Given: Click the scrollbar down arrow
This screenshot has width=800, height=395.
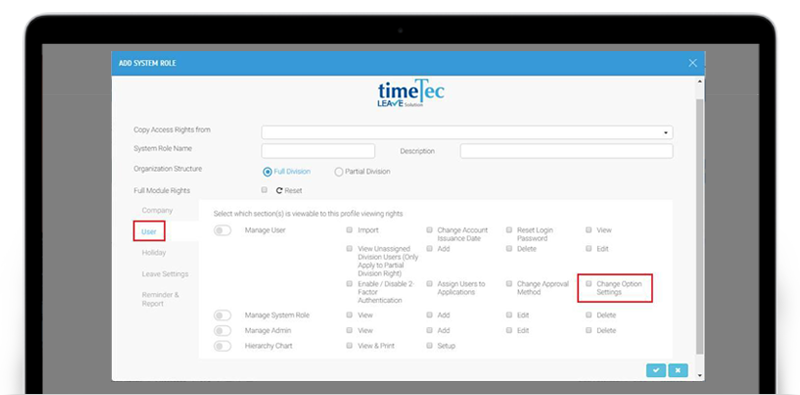Looking at the screenshot, I should (x=699, y=376).
